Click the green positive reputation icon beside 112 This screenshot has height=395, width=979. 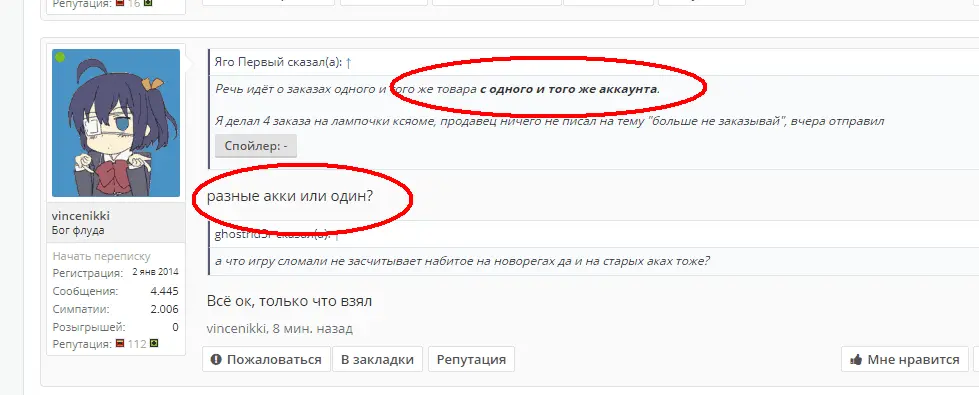(x=154, y=343)
